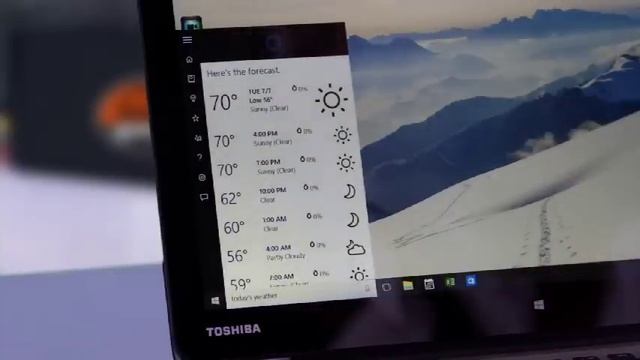Click the '4:00 AM' forecast time
Screen dimensions: 640x360
[x=278, y=248]
